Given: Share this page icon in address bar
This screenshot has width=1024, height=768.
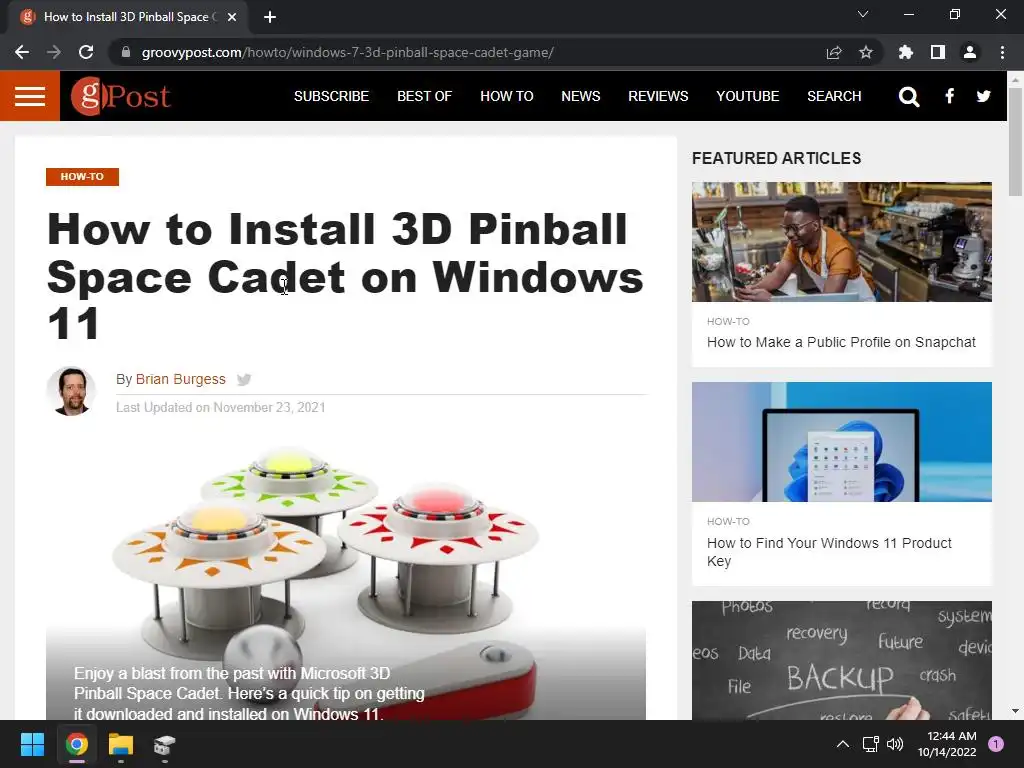Looking at the screenshot, I should (x=834, y=52).
